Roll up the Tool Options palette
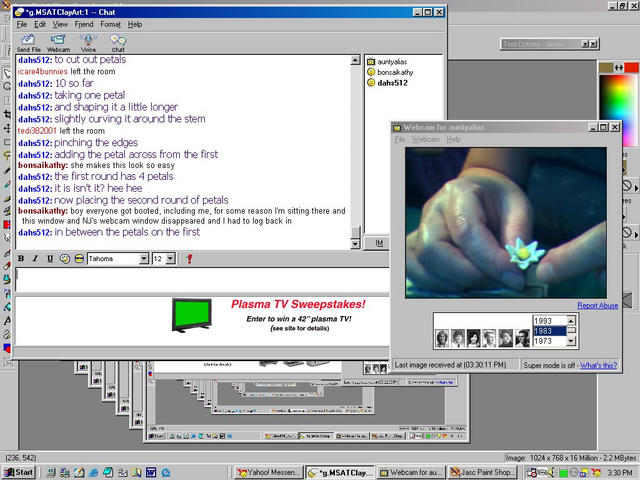The width and height of the screenshot is (640, 480). click(x=585, y=44)
